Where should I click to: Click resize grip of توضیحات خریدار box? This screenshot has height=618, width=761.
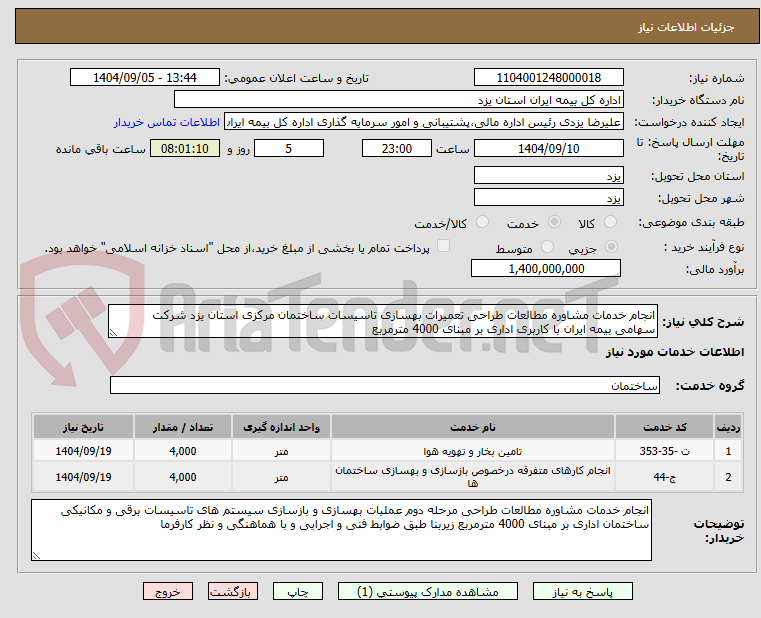click(36, 556)
